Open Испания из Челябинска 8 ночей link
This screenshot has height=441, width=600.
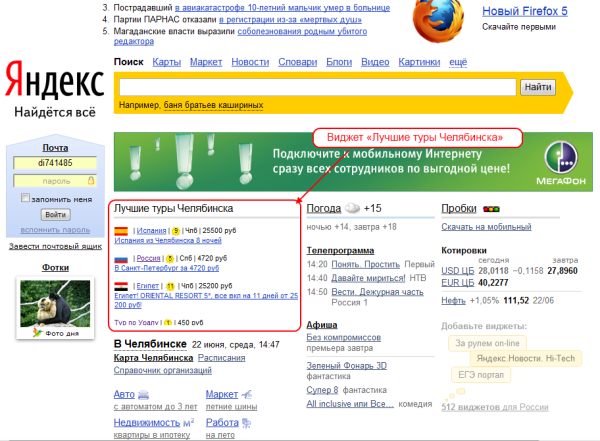(168, 240)
